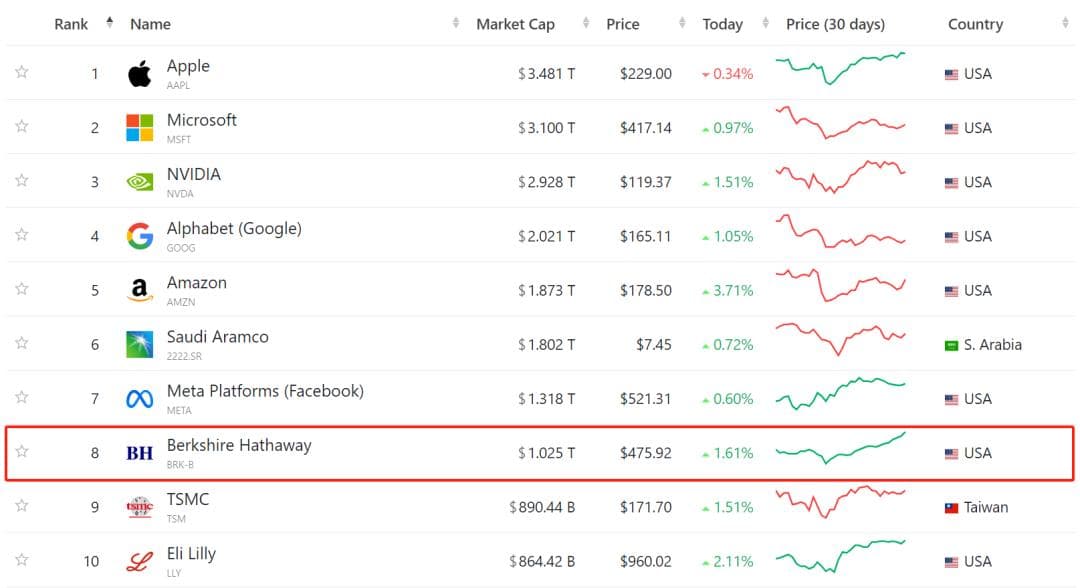
Task: Click the Google G logo
Action: (140, 236)
